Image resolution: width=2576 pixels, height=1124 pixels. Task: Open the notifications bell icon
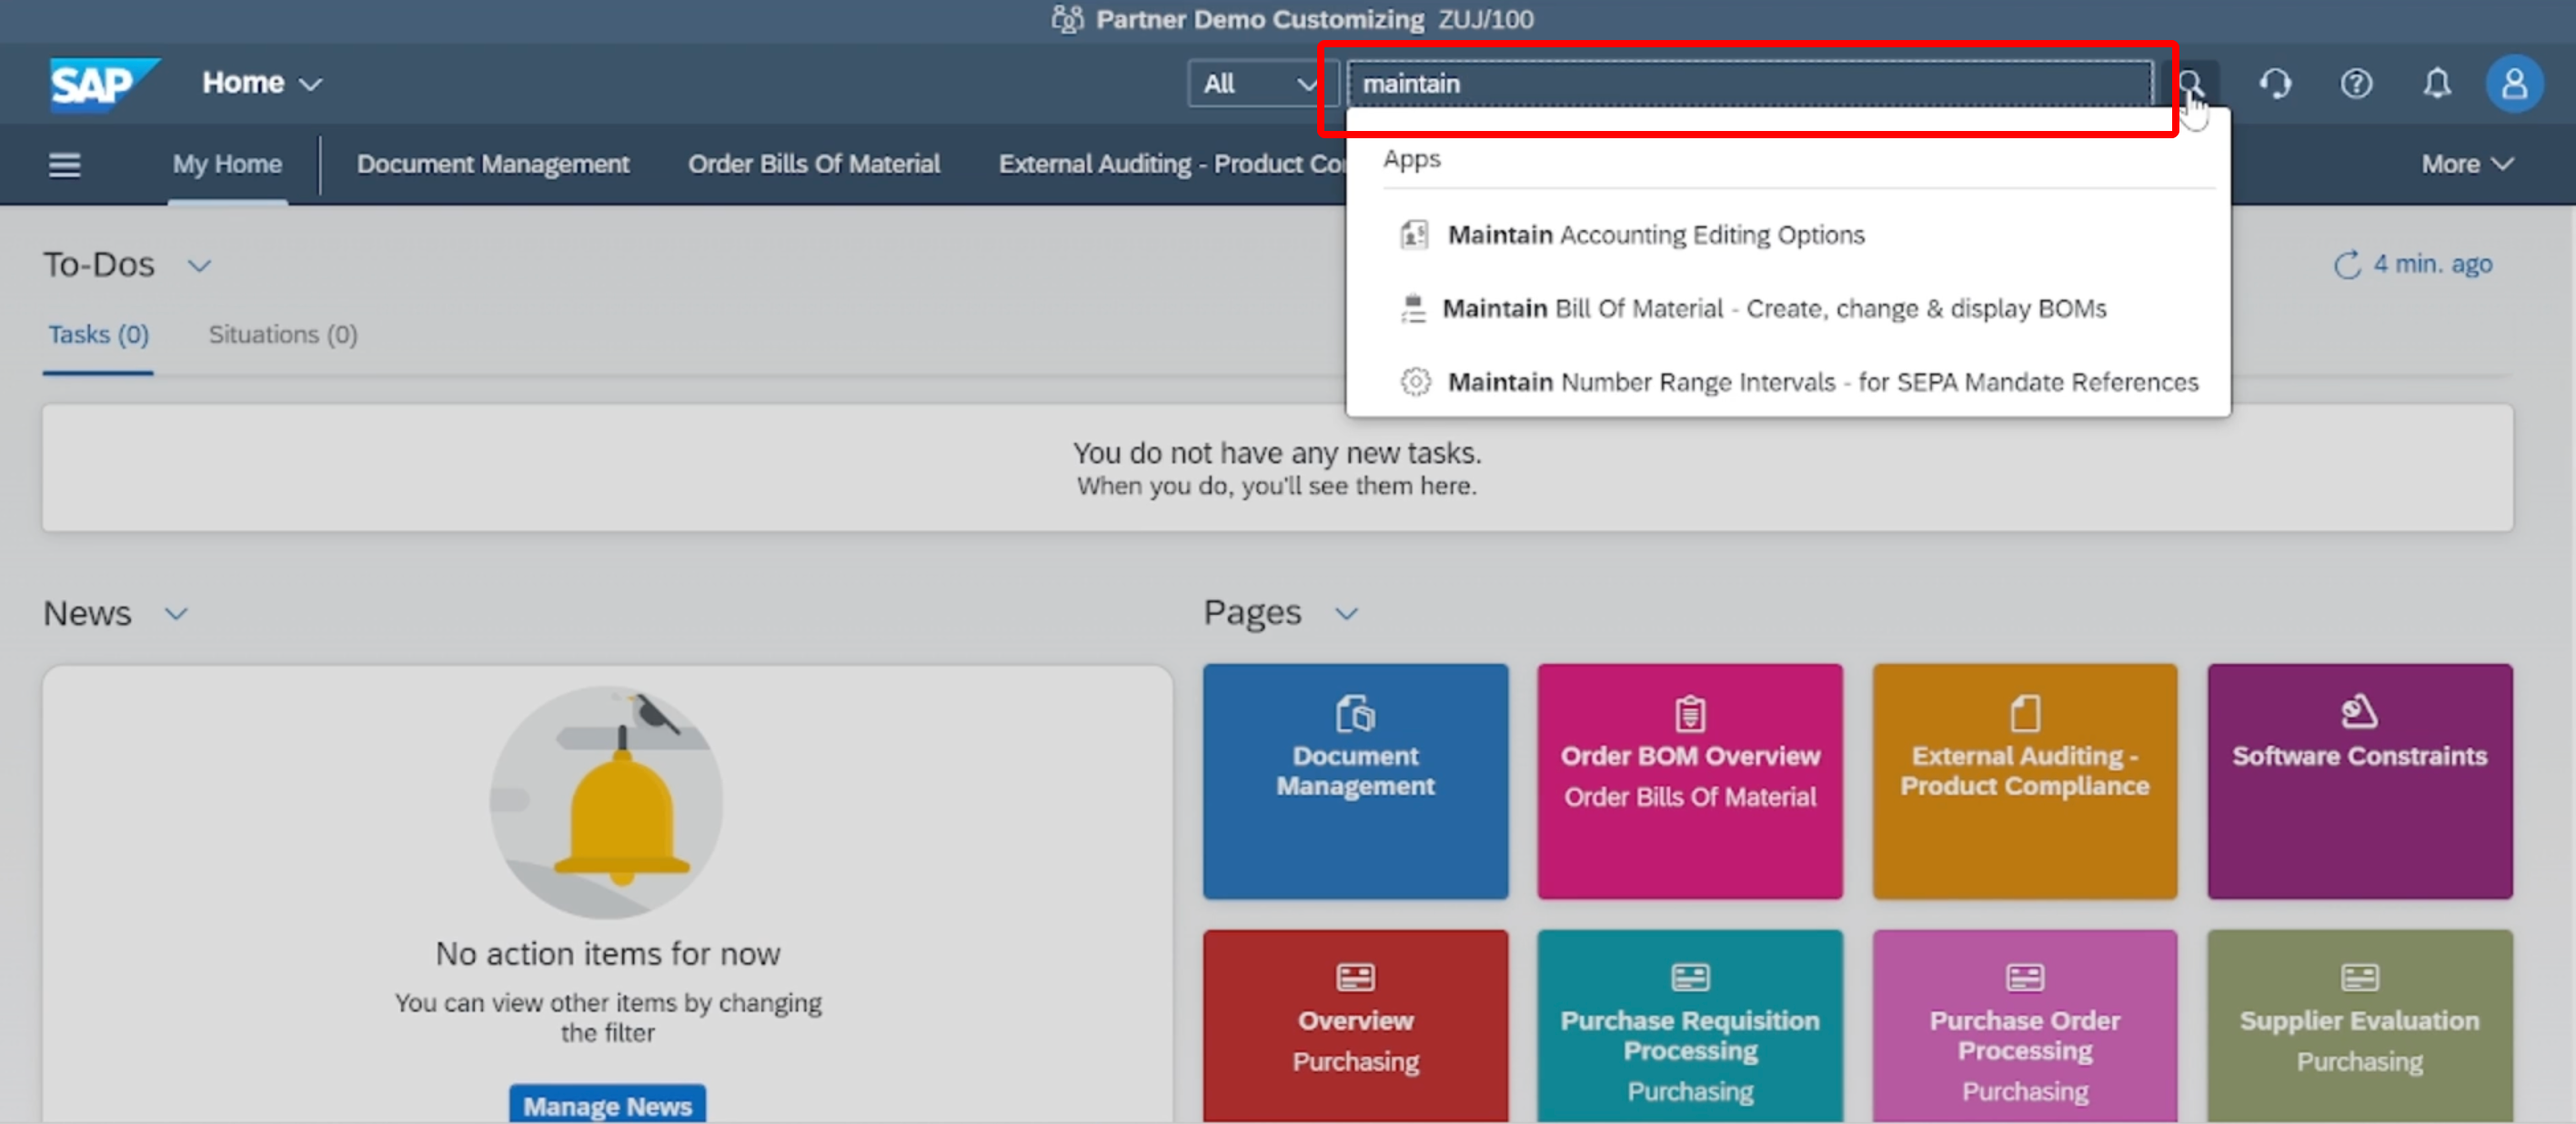pyautogui.click(x=2437, y=83)
